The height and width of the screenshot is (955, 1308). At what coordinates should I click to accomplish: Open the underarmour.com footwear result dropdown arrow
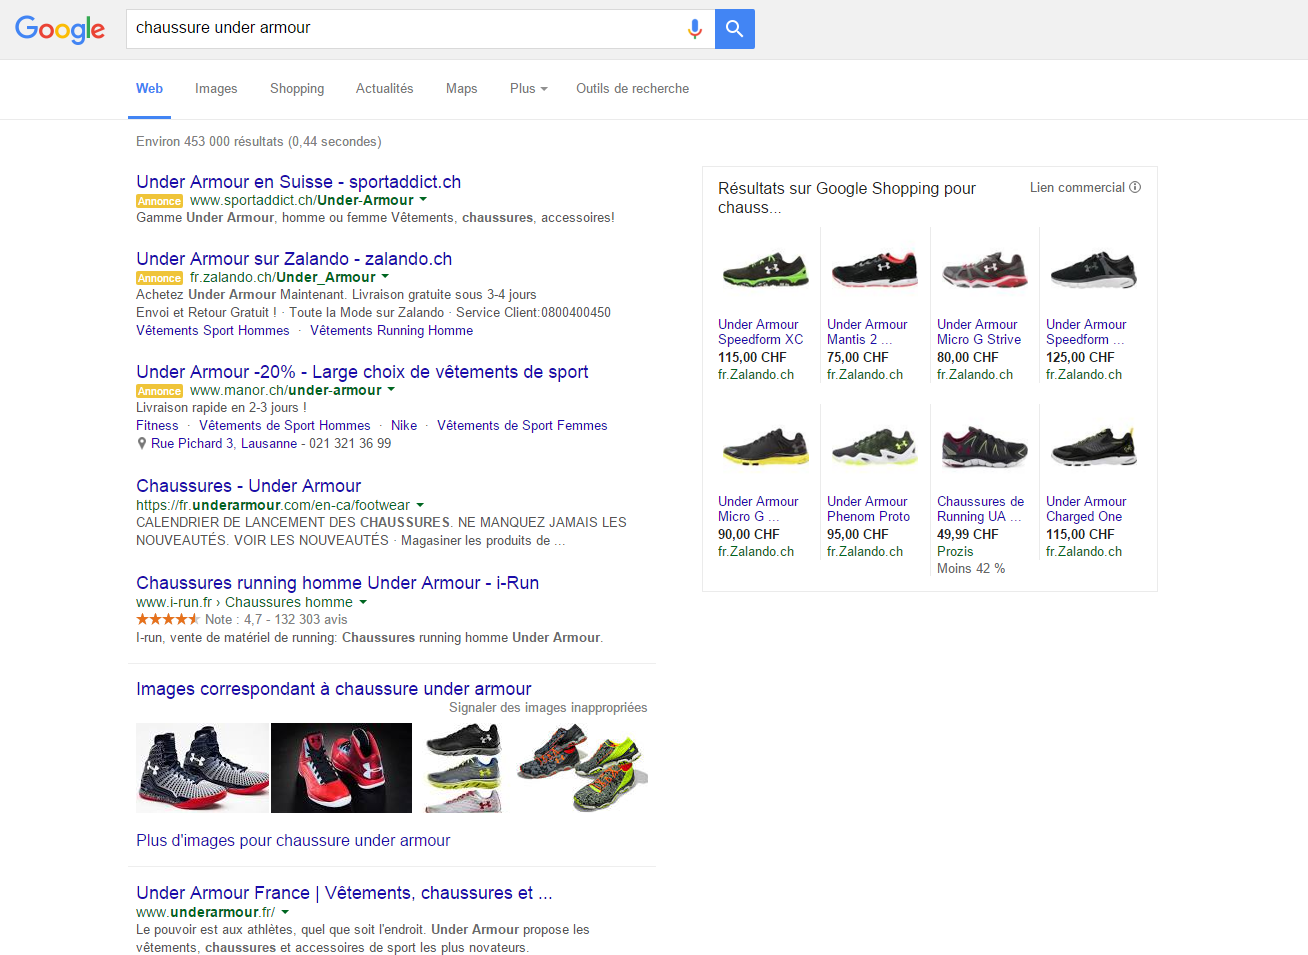420,505
